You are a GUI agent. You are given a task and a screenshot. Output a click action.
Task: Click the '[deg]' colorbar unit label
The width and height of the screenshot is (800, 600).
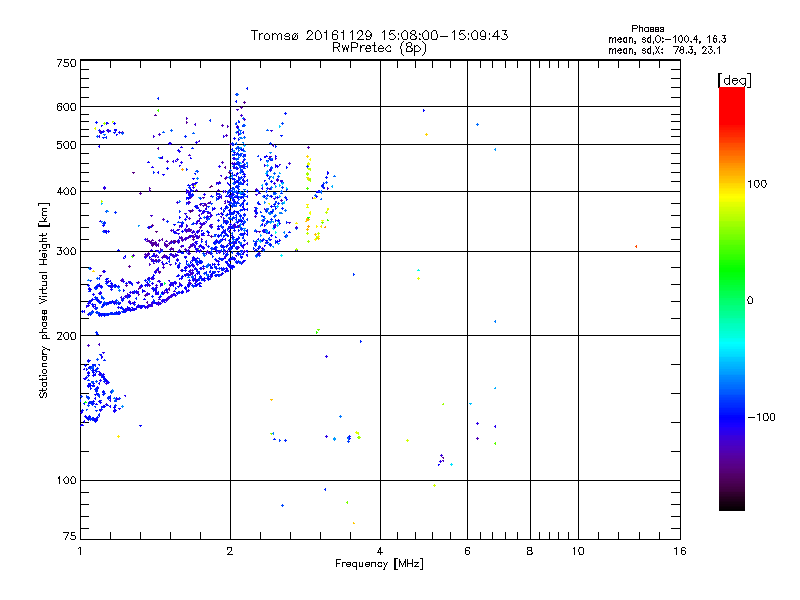[734, 80]
